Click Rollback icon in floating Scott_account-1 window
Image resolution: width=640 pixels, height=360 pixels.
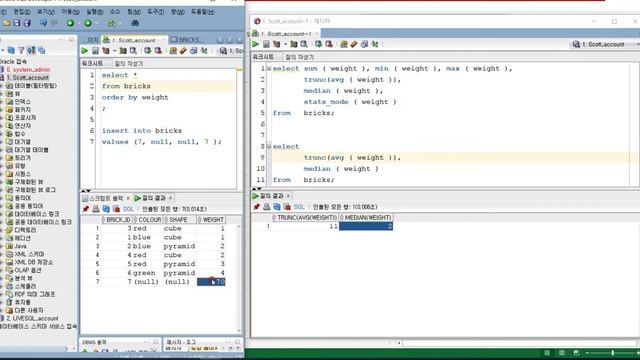click(x=329, y=44)
